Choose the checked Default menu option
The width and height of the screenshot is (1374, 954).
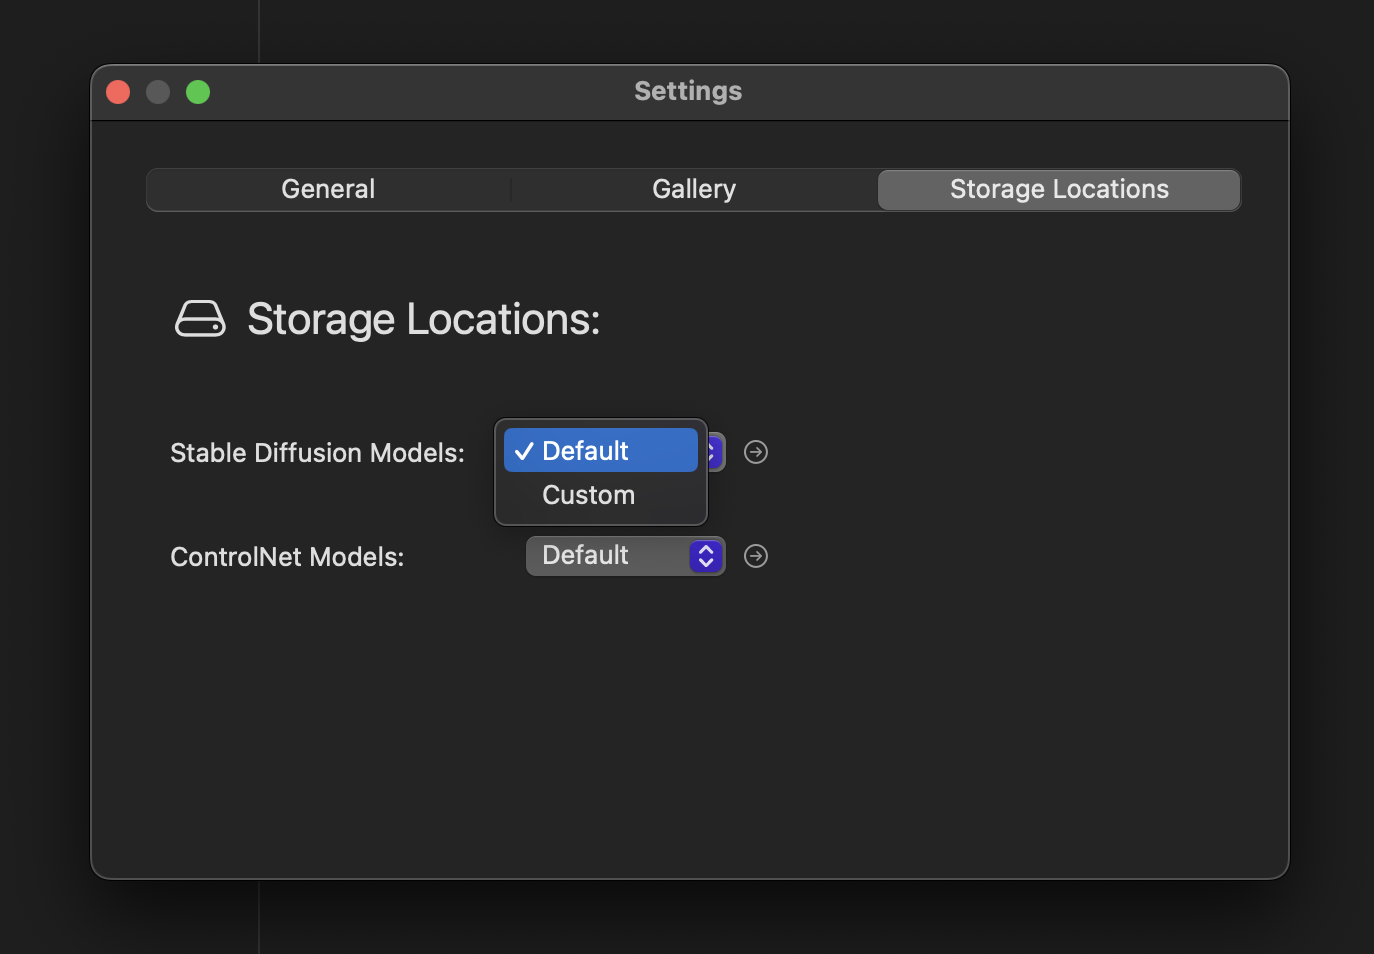click(x=600, y=451)
